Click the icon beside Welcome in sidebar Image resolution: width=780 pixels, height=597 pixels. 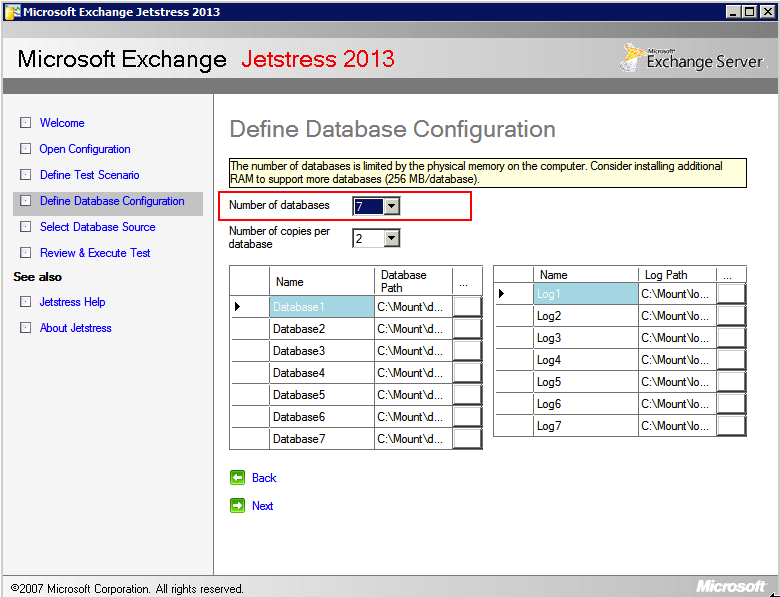click(x=26, y=124)
